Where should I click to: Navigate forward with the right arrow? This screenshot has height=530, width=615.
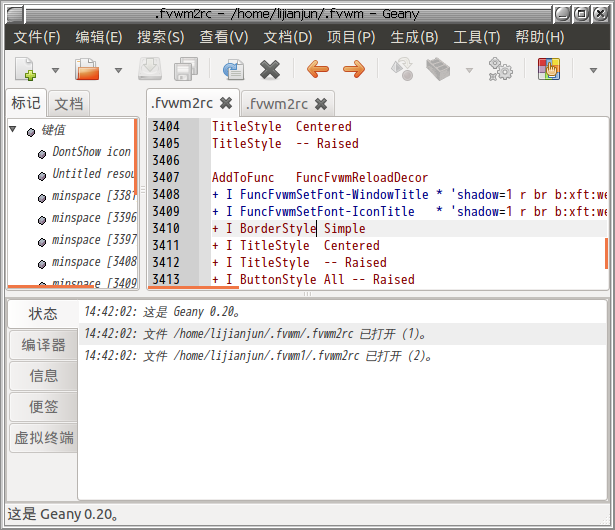pos(354,69)
